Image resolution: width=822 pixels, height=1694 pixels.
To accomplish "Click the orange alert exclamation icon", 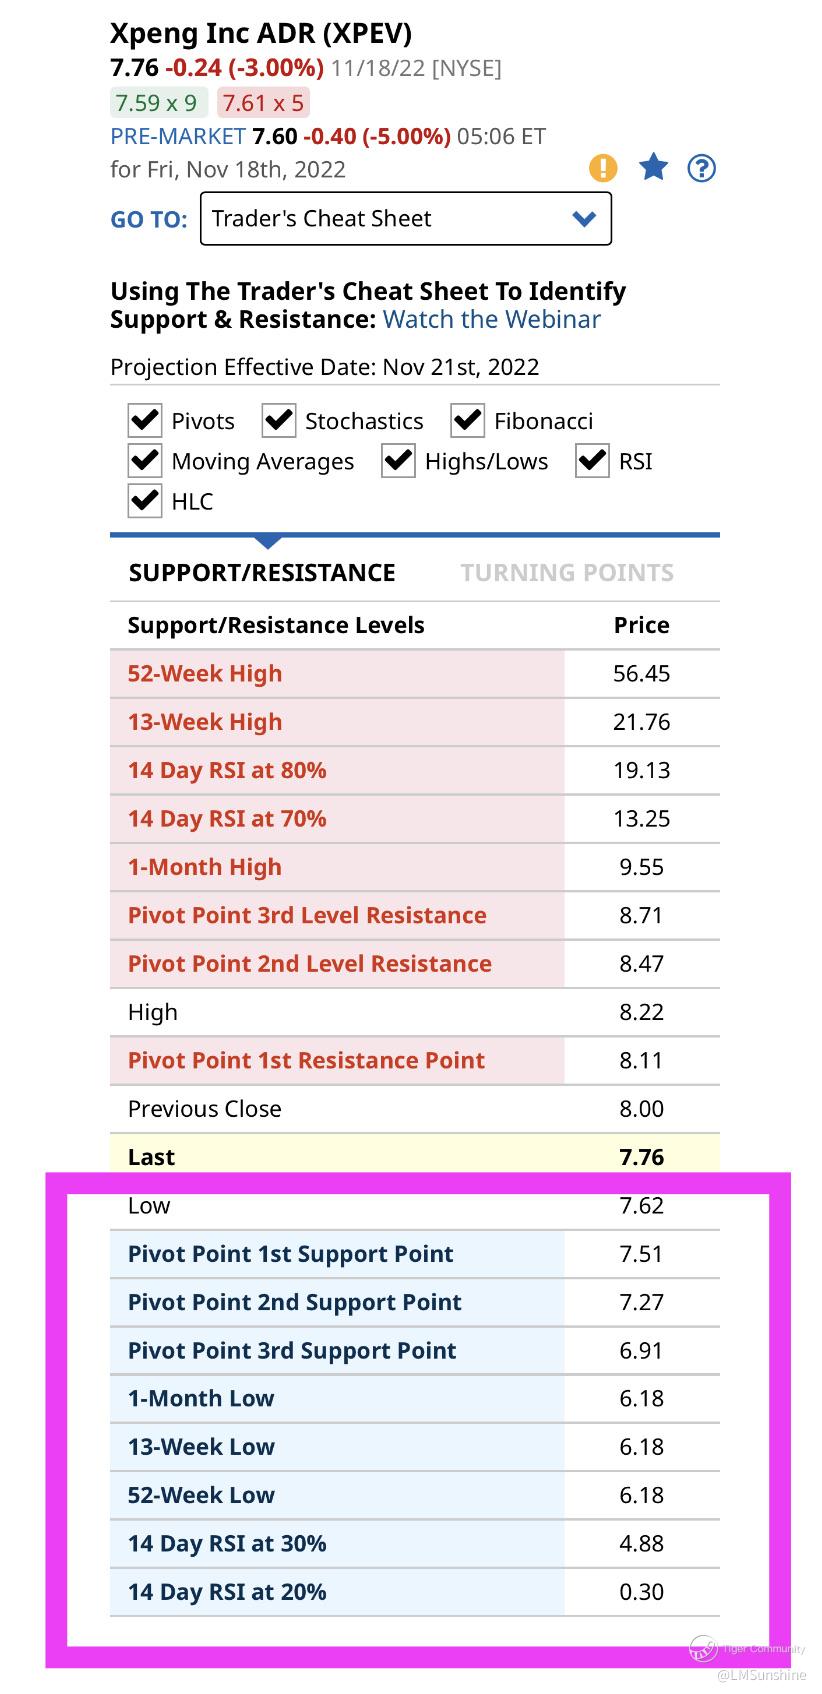I will click(603, 168).
